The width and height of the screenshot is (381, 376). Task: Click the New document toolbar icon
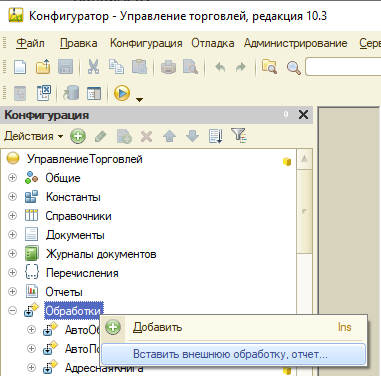pos(20,67)
